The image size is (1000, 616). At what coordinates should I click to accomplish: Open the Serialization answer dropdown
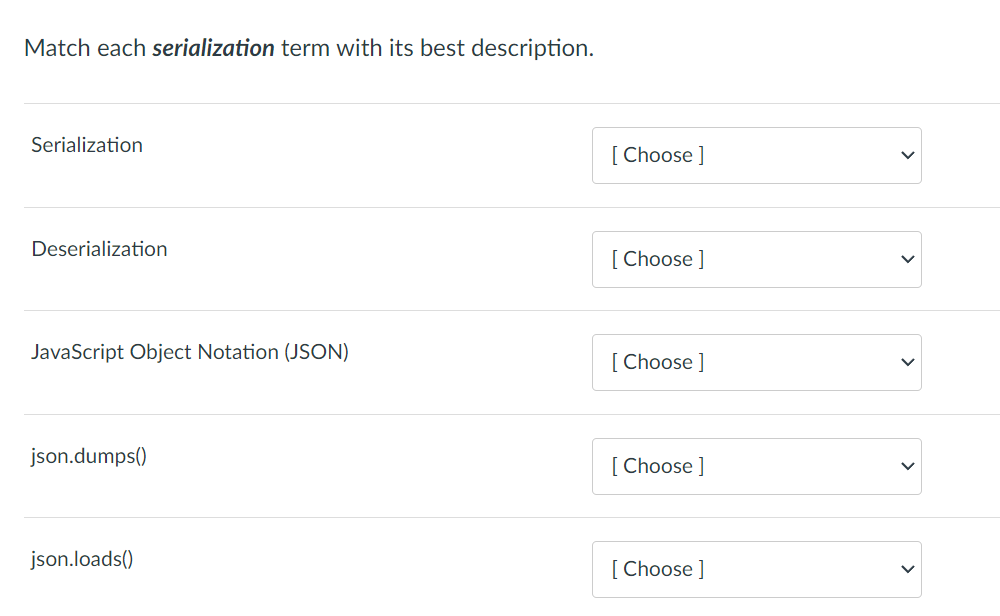click(757, 155)
